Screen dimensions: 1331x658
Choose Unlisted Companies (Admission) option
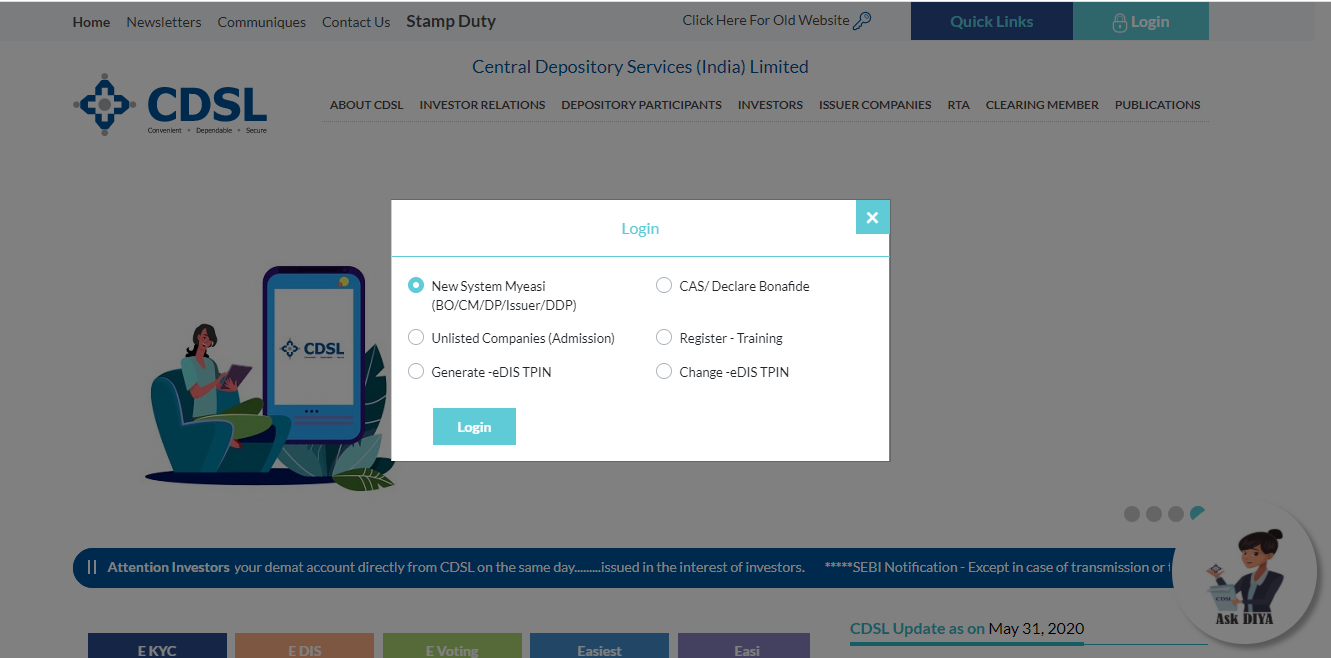pyautogui.click(x=416, y=337)
